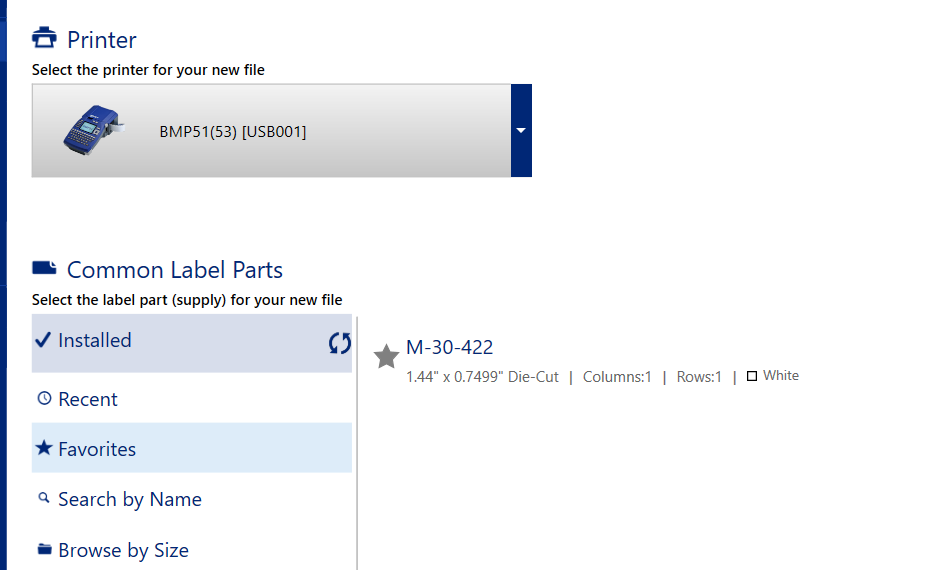
Task: Select the M-30-422 label part
Action: 449,347
